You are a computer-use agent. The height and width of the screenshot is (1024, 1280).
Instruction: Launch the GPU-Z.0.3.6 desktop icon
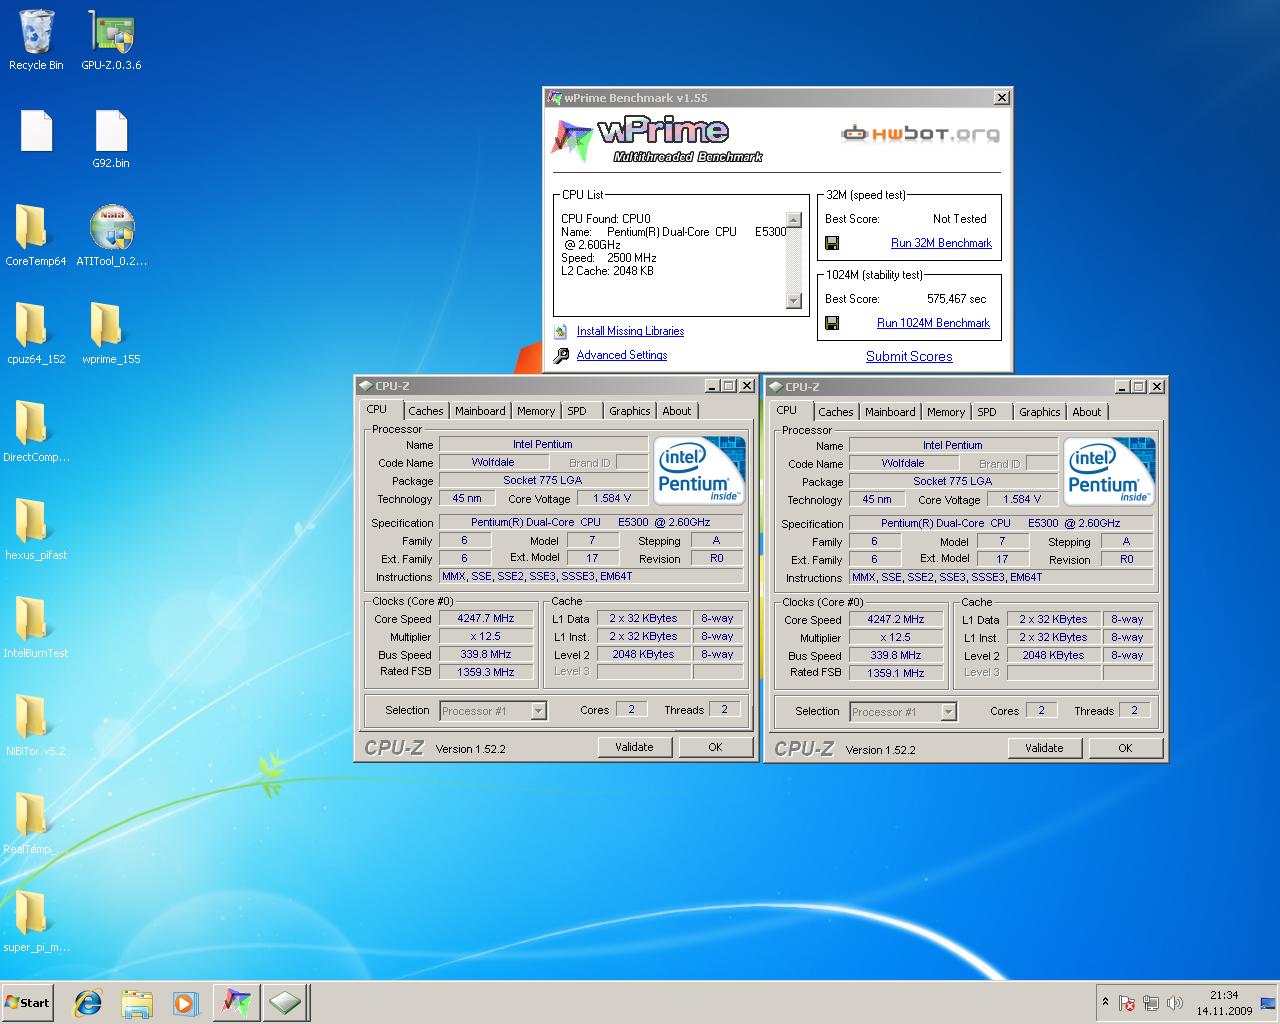pyautogui.click(x=111, y=39)
